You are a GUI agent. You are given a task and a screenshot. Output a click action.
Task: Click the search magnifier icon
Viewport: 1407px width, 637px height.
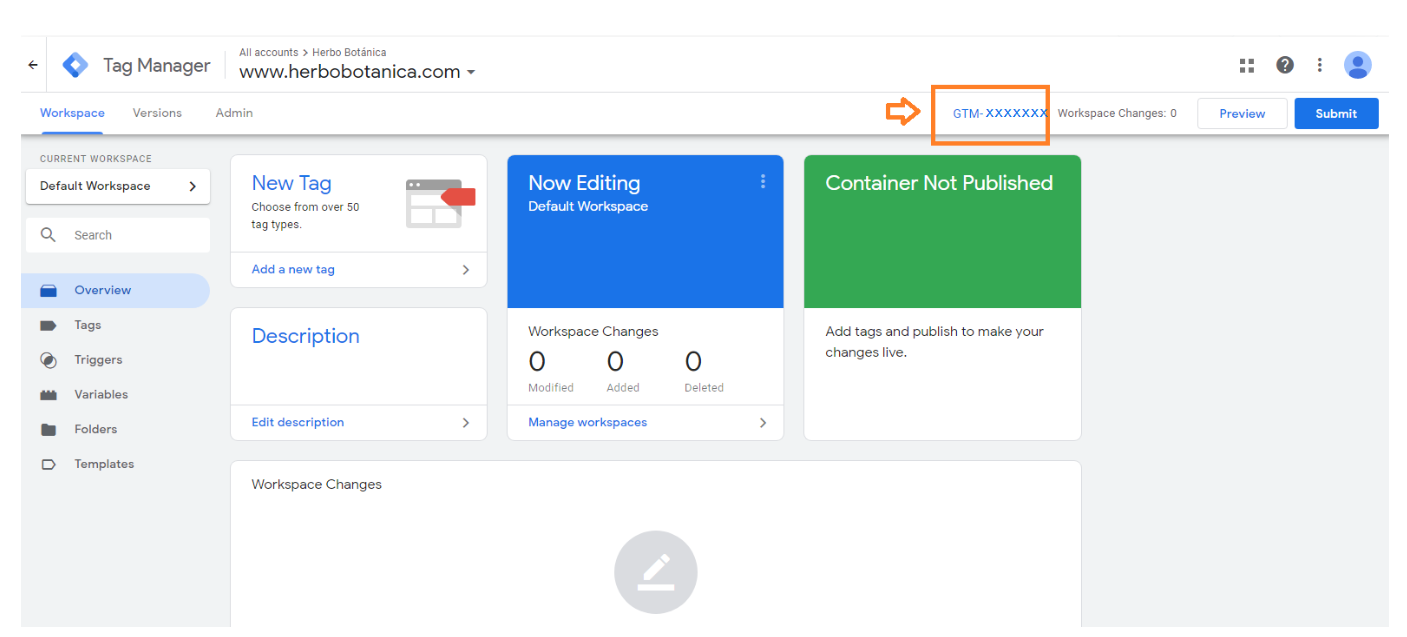point(48,235)
